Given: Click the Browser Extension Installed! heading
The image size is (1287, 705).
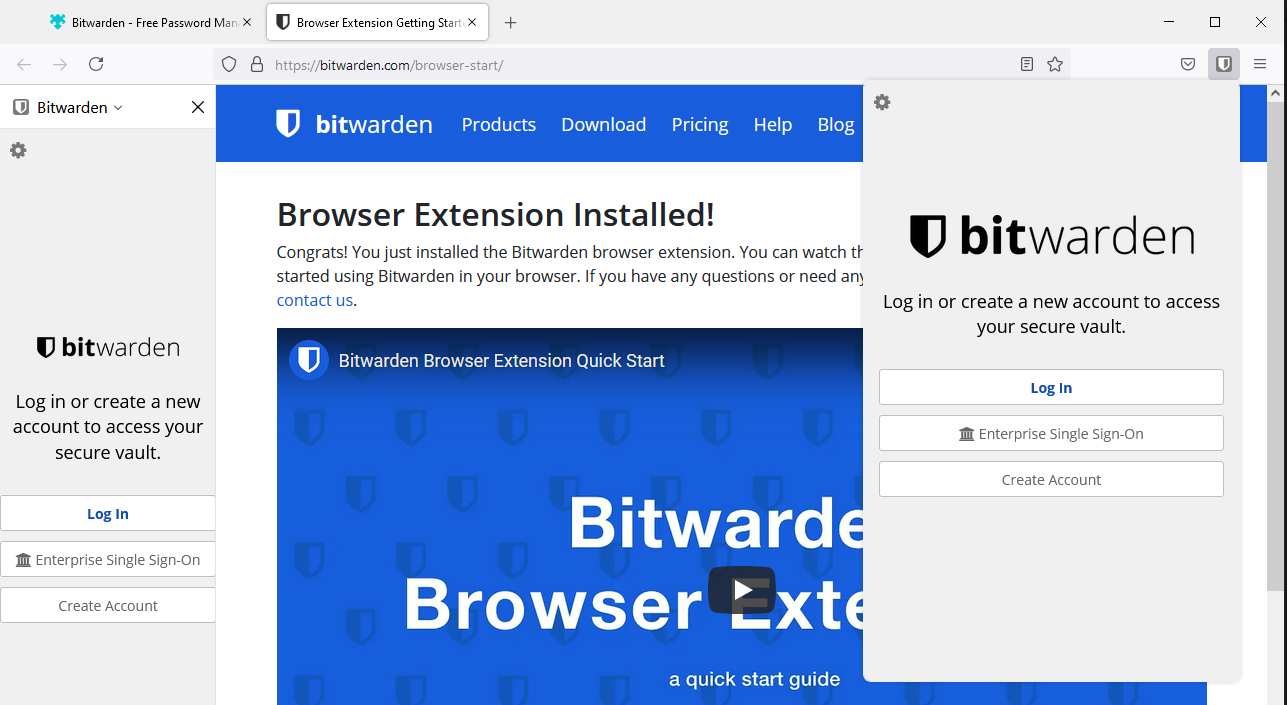Looking at the screenshot, I should click(496, 215).
